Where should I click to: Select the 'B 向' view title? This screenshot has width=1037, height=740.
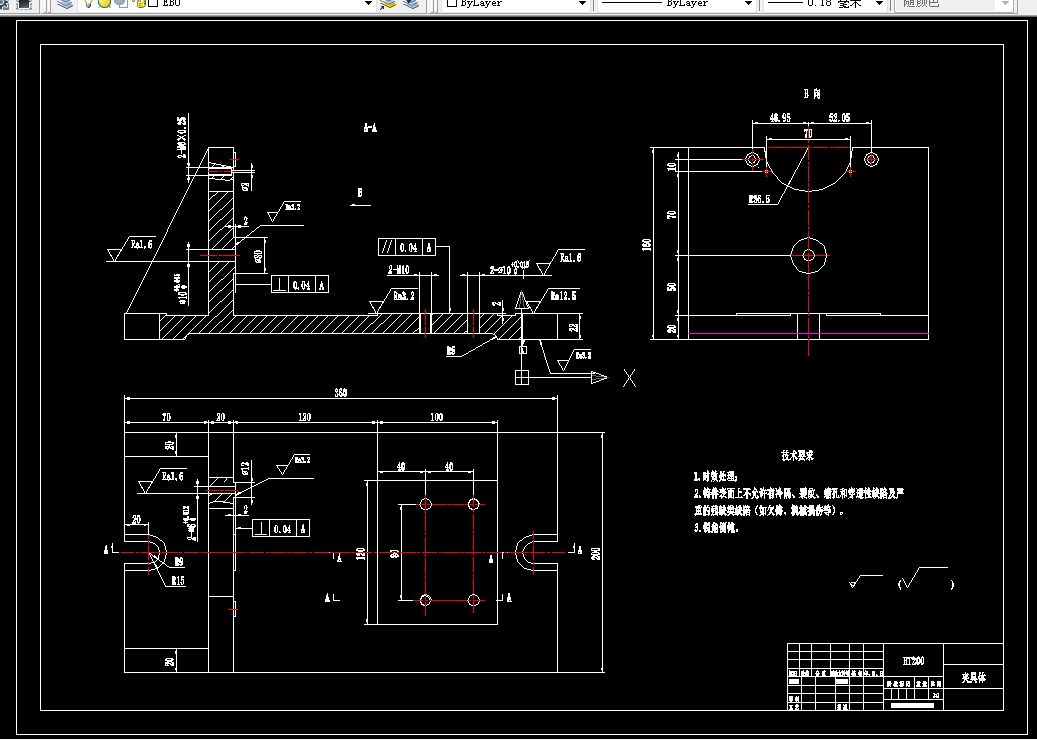811,95
